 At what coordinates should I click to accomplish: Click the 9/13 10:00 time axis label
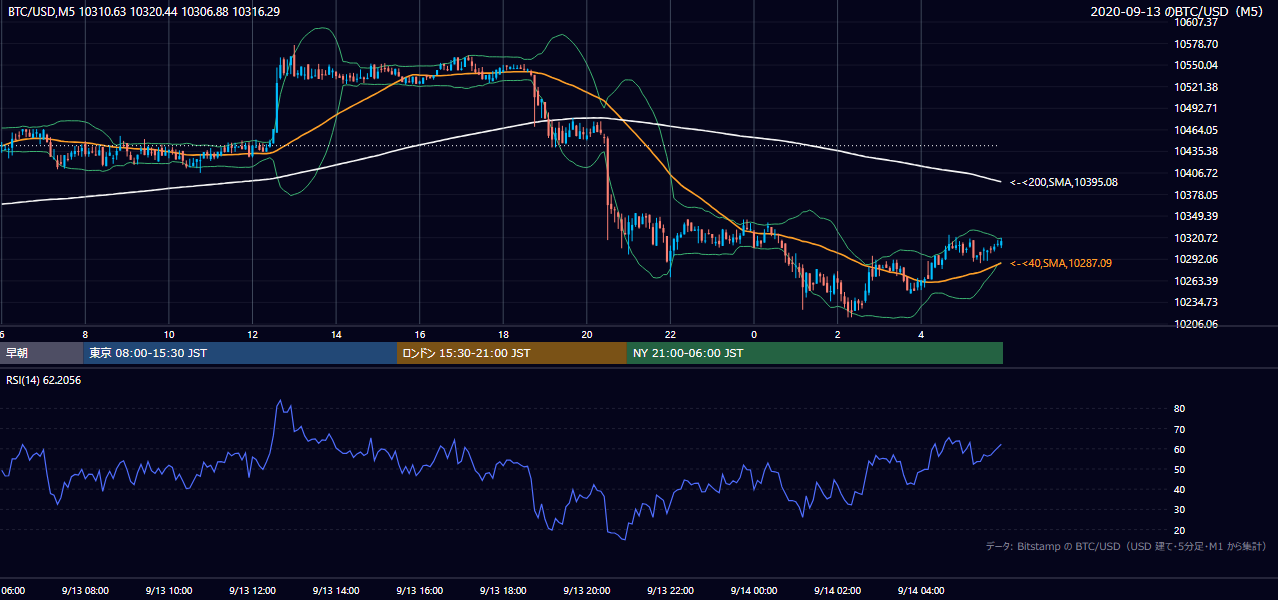pyautogui.click(x=169, y=591)
